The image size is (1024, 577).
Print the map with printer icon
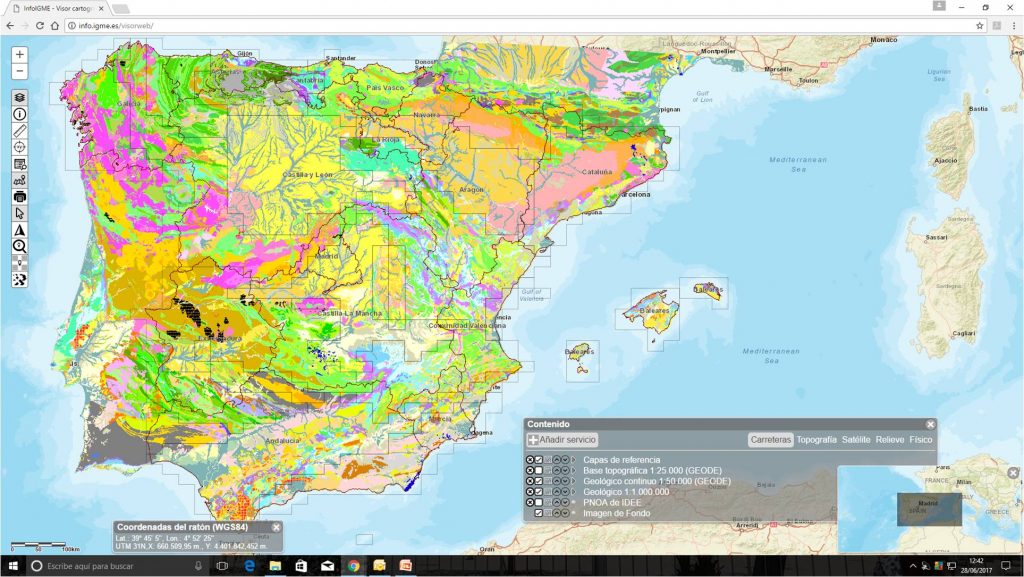click(20, 196)
